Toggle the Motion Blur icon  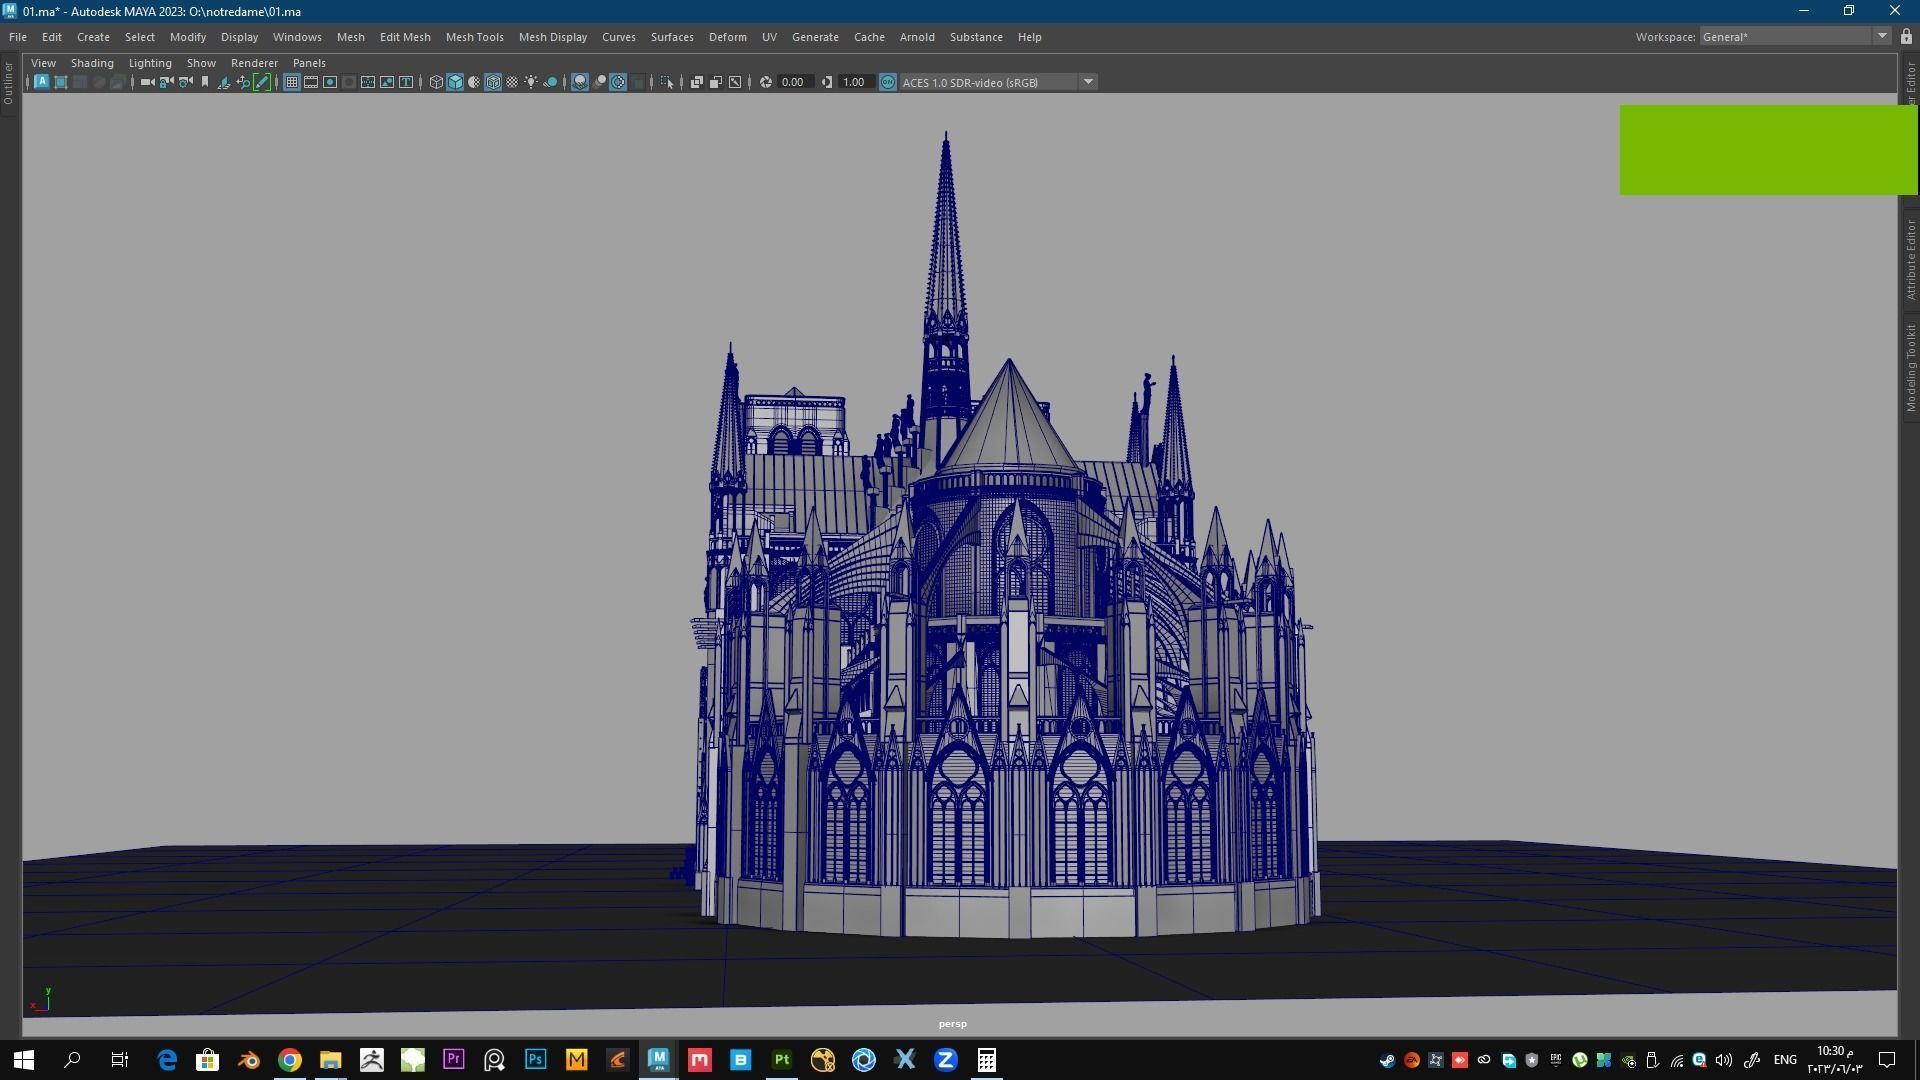click(x=599, y=82)
